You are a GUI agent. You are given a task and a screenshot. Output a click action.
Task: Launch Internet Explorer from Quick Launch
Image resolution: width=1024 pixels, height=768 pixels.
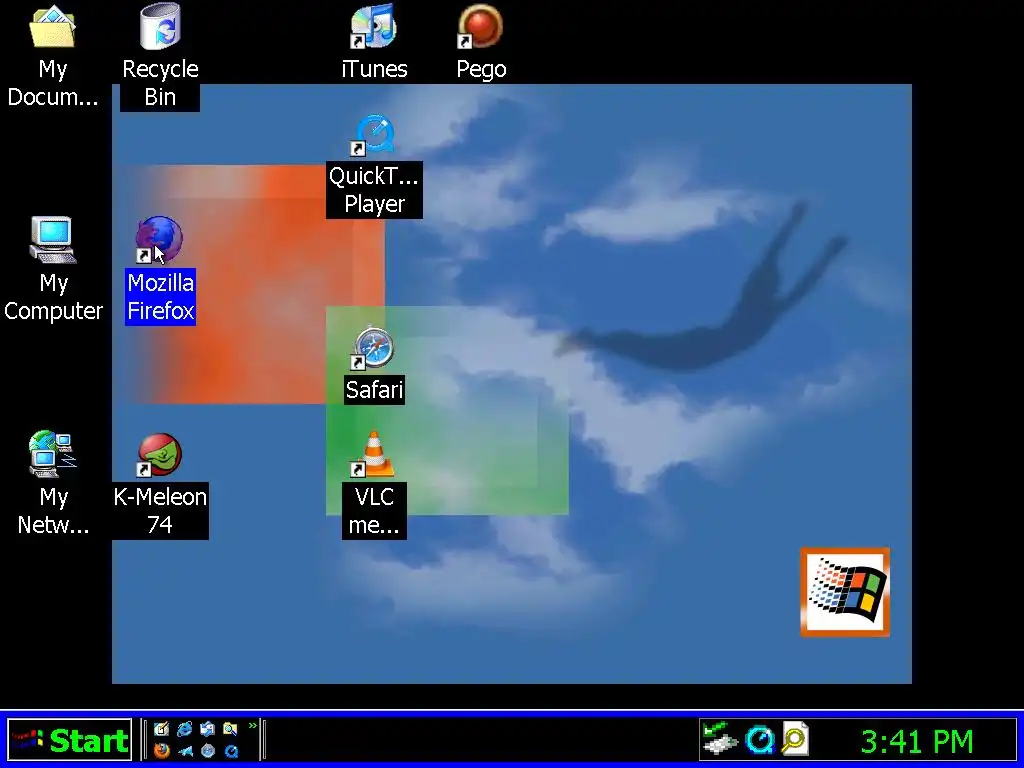pyautogui.click(x=185, y=729)
